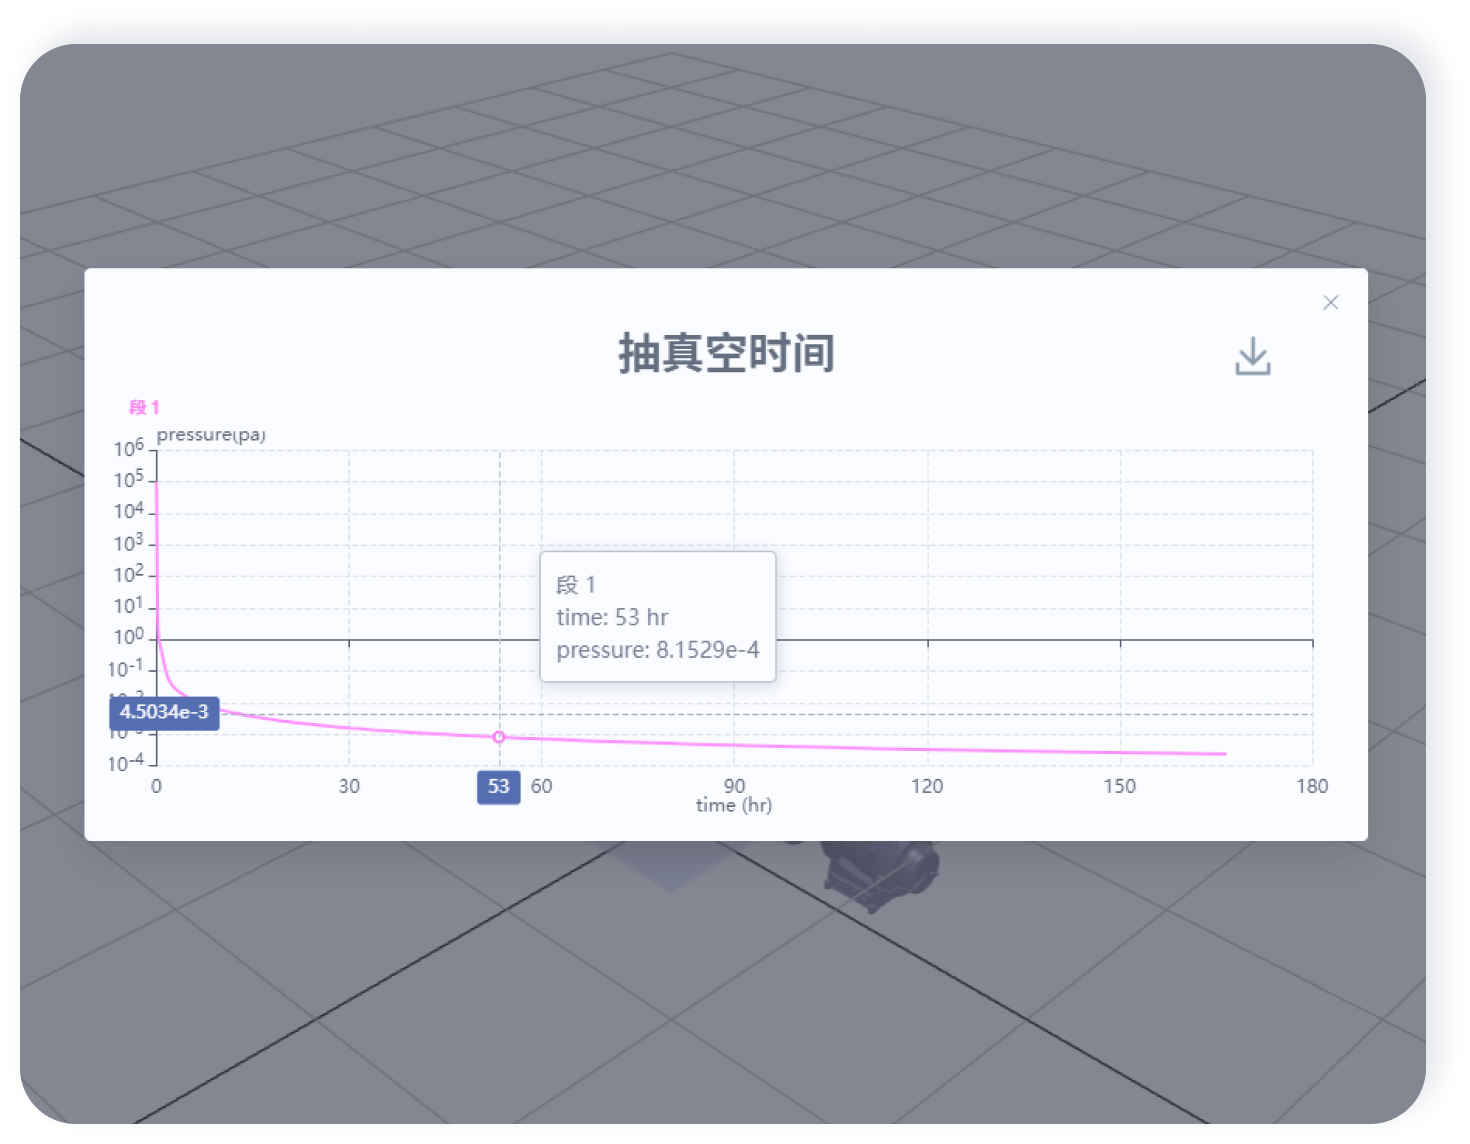The height and width of the screenshot is (1144, 1470).
Task: Click the highlighted data point at 53 hr
Action: coord(499,737)
